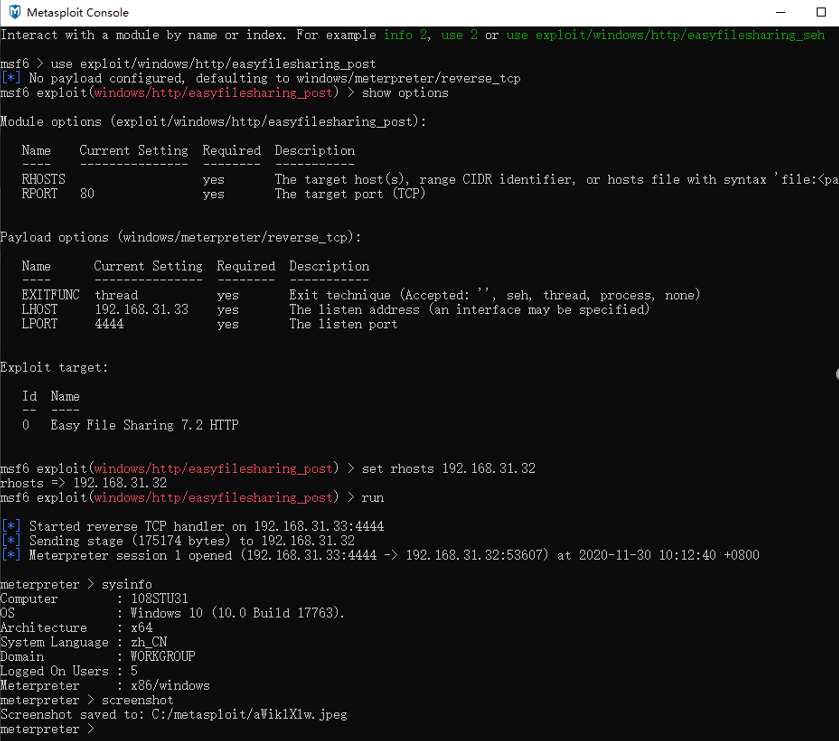Click the 'run' command text

372,498
